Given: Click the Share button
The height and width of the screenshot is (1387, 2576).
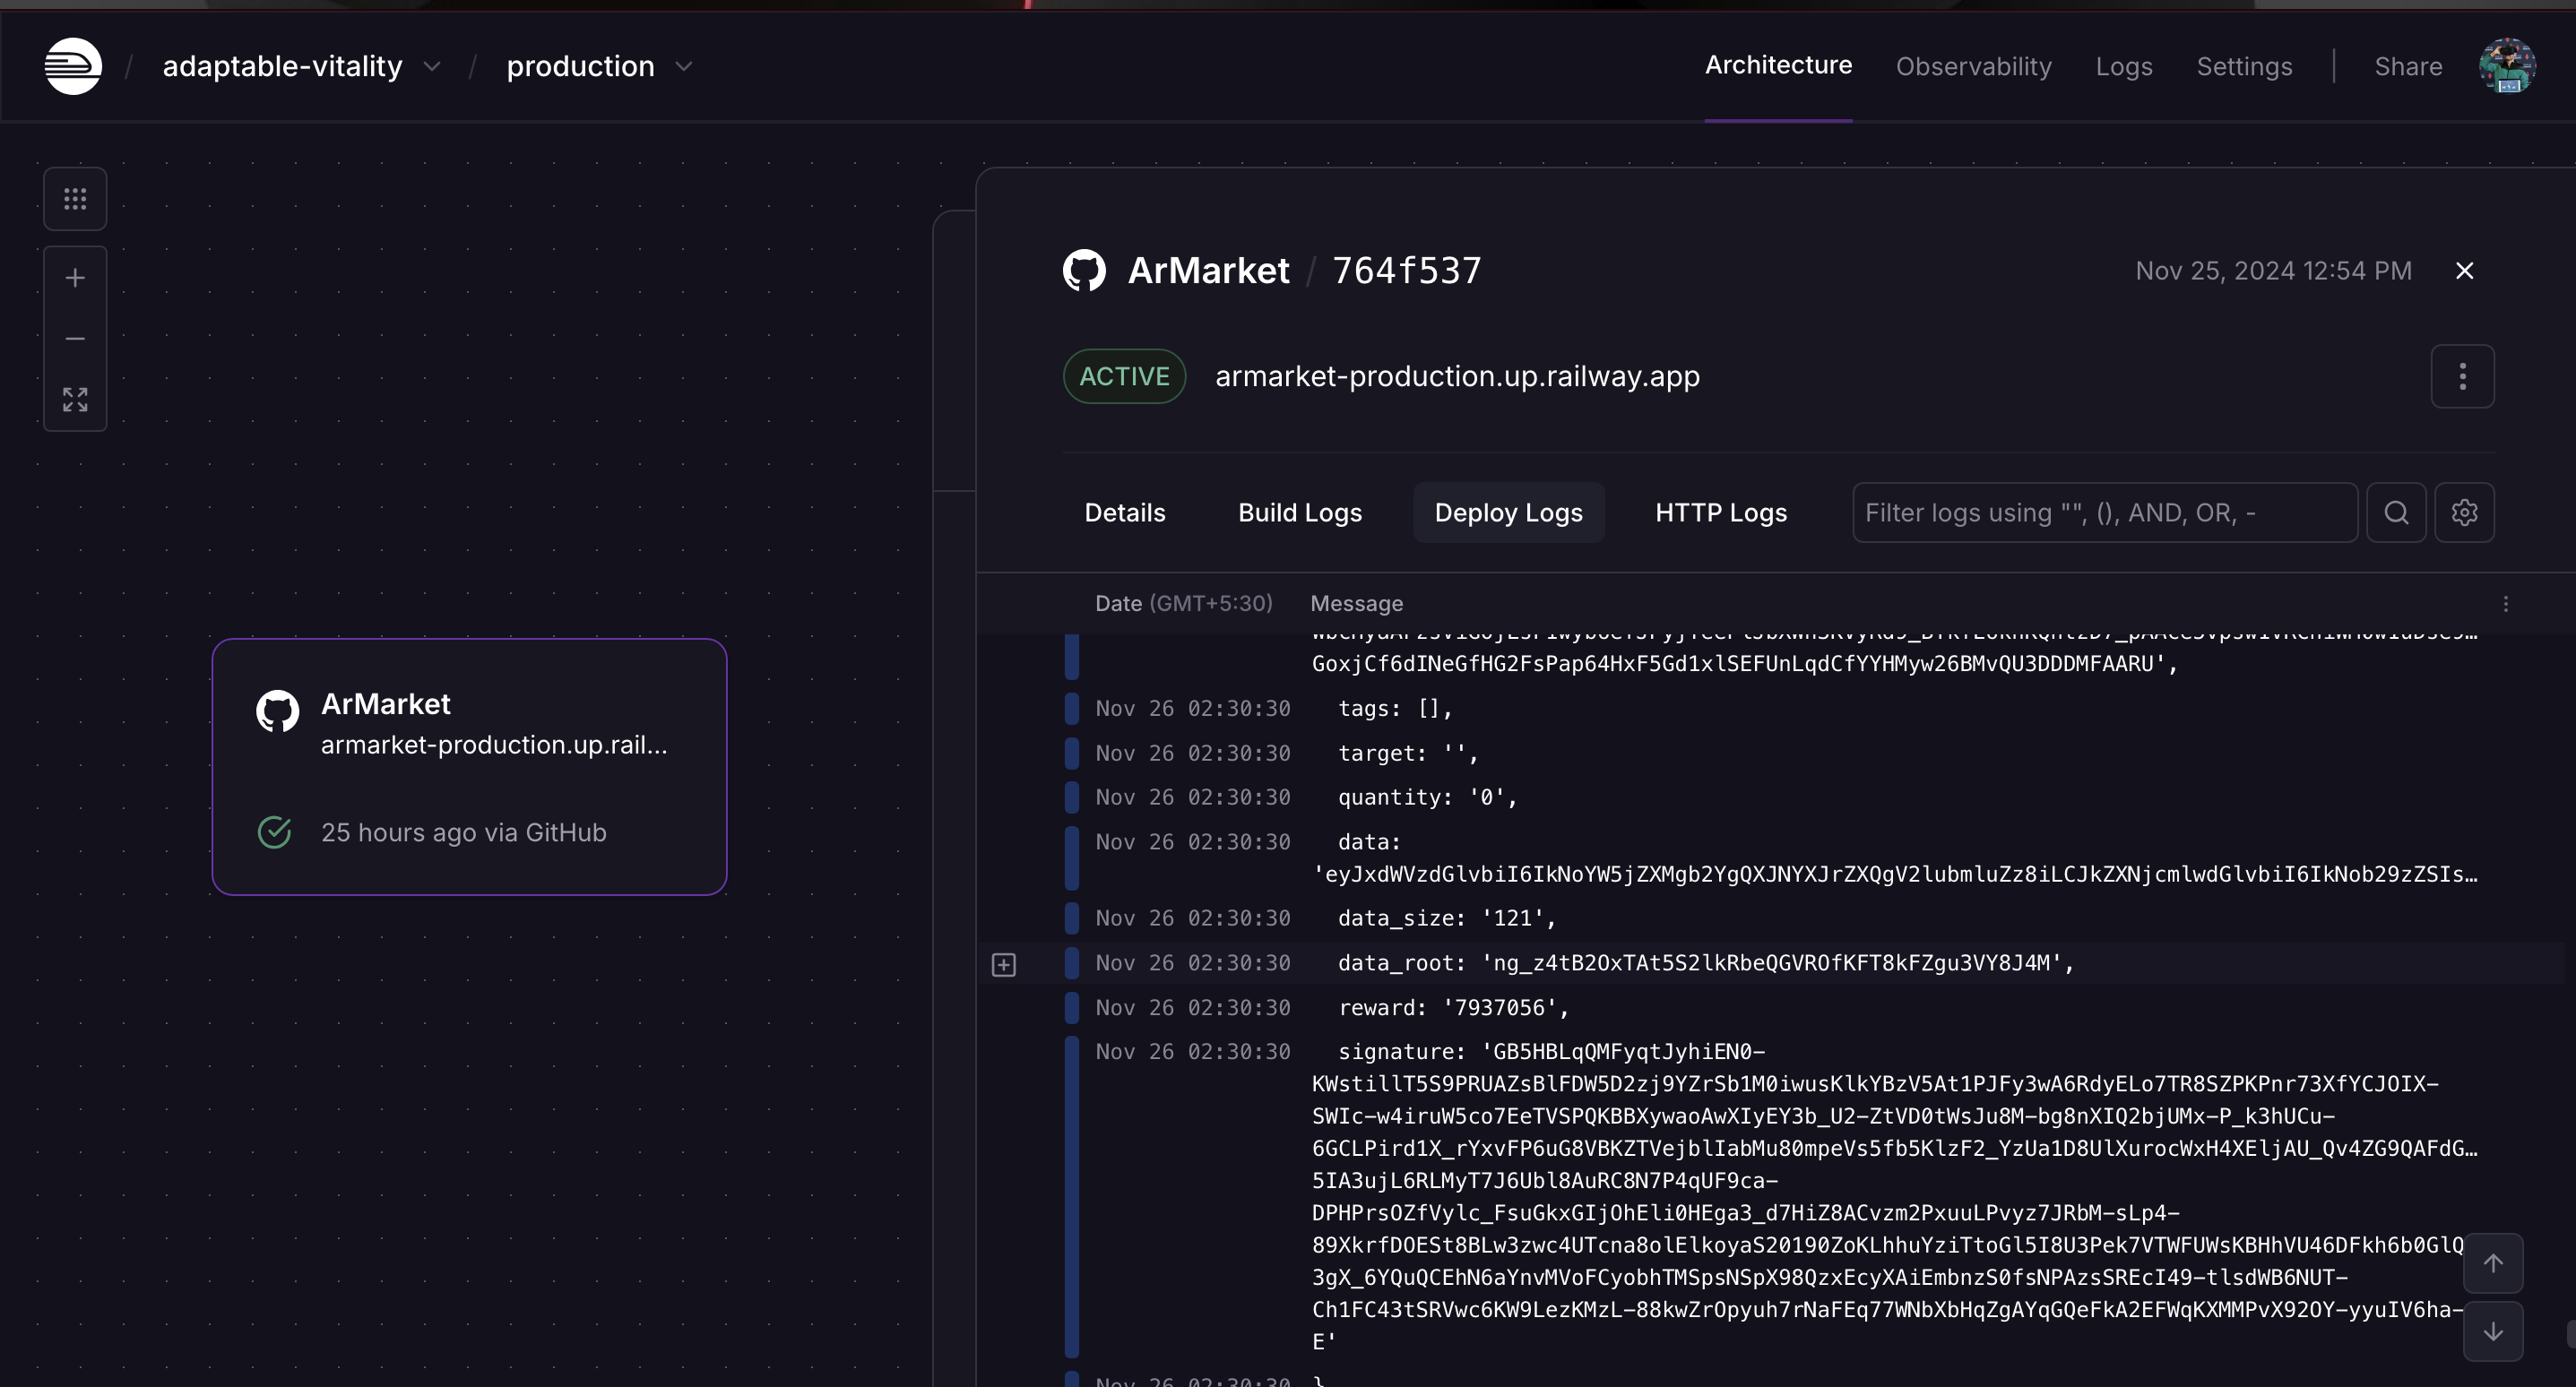Looking at the screenshot, I should point(2408,67).
